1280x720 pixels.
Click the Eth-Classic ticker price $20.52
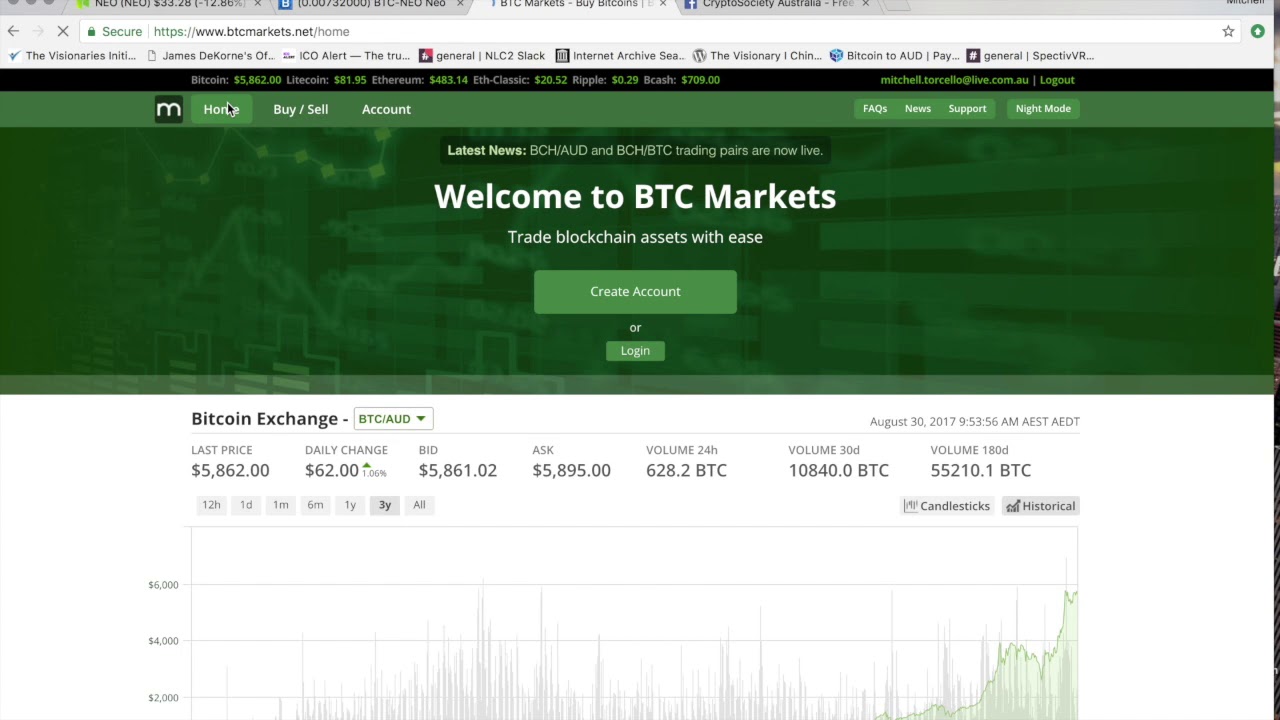(550, 80)
